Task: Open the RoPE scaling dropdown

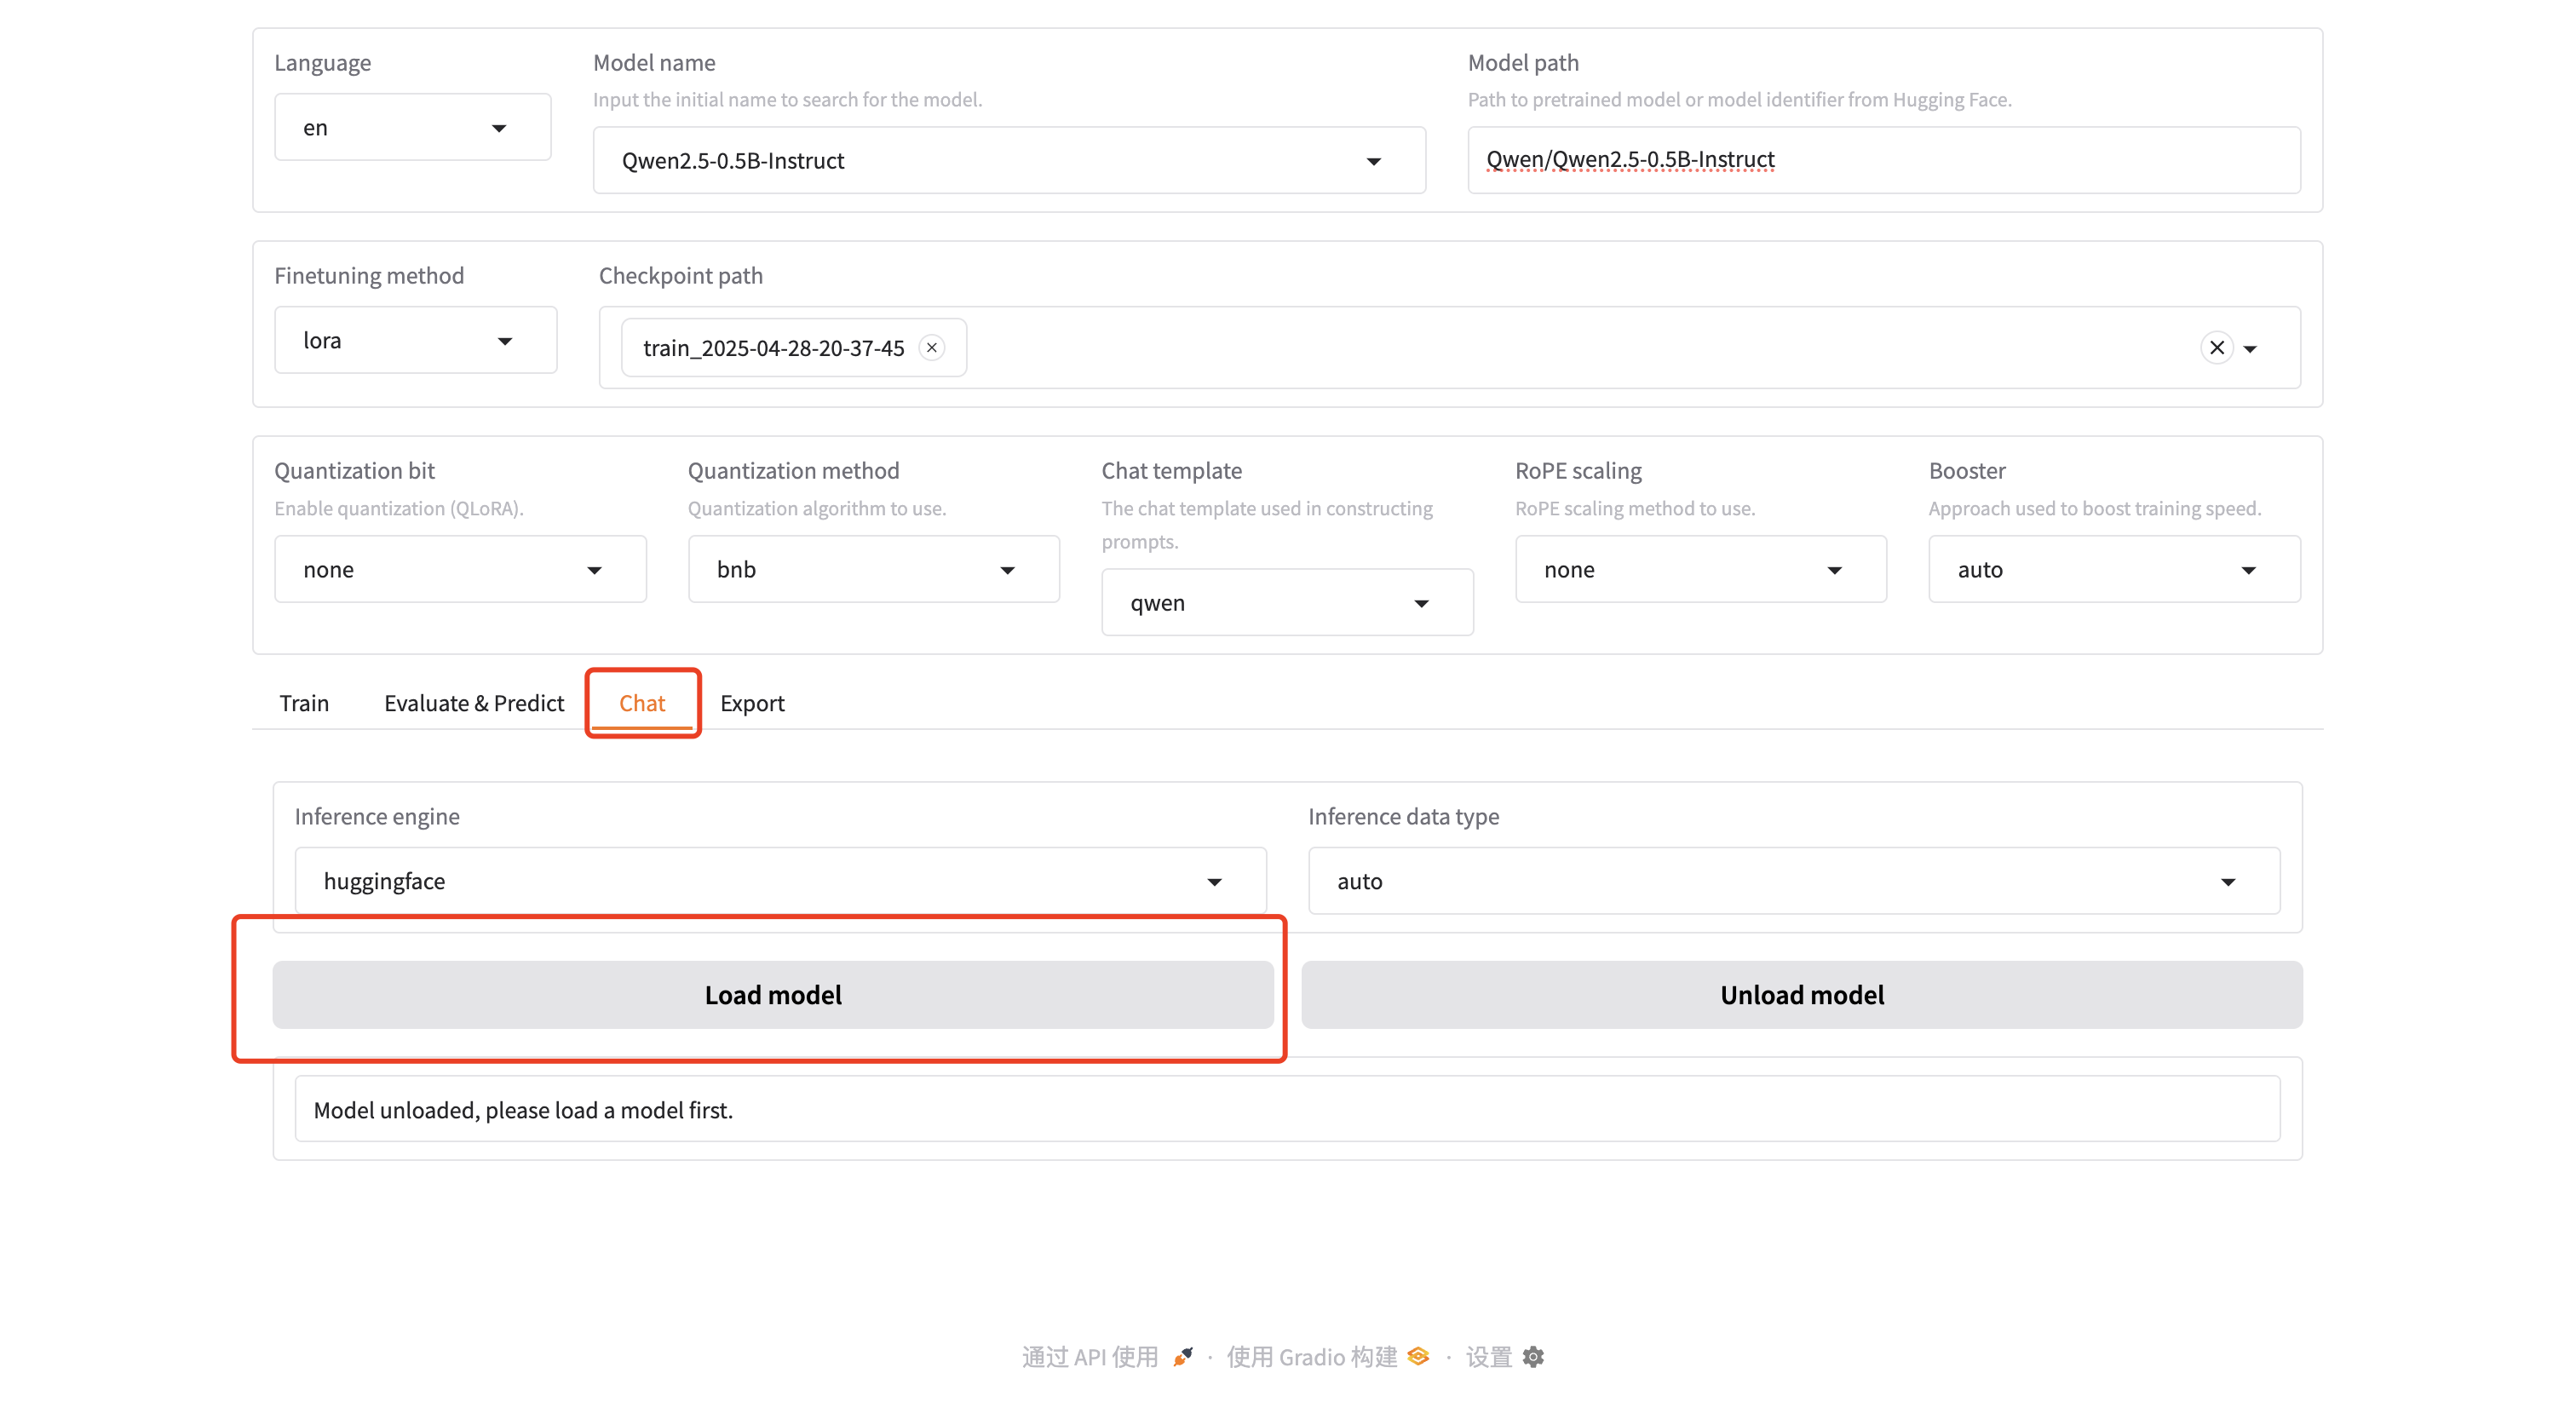Action: pos(1700,569)
